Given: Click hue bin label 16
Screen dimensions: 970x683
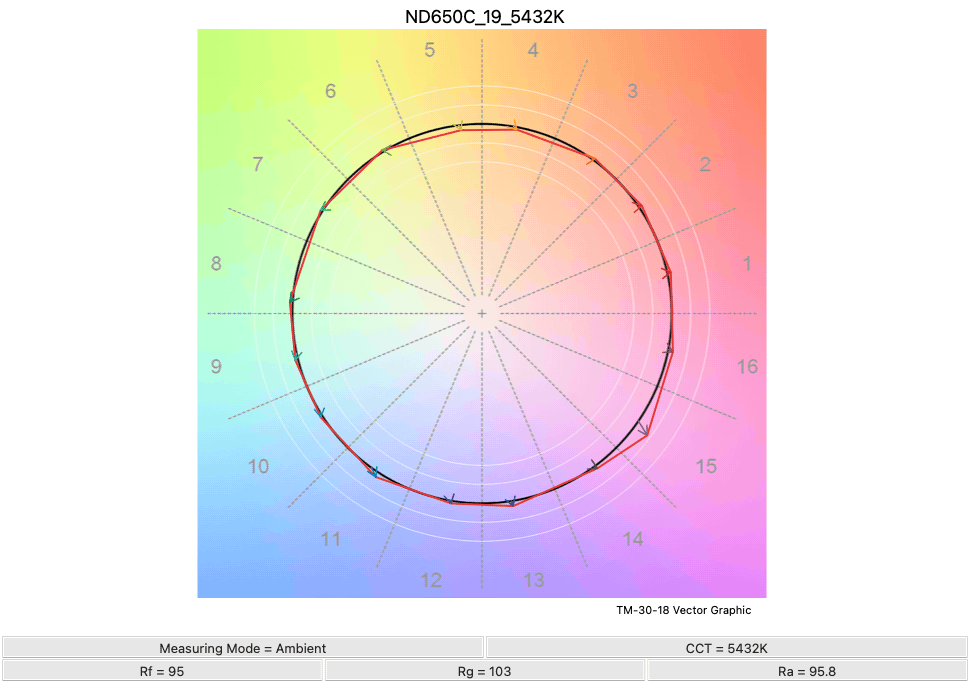Looking at the screenshot, I should point(747,366).
